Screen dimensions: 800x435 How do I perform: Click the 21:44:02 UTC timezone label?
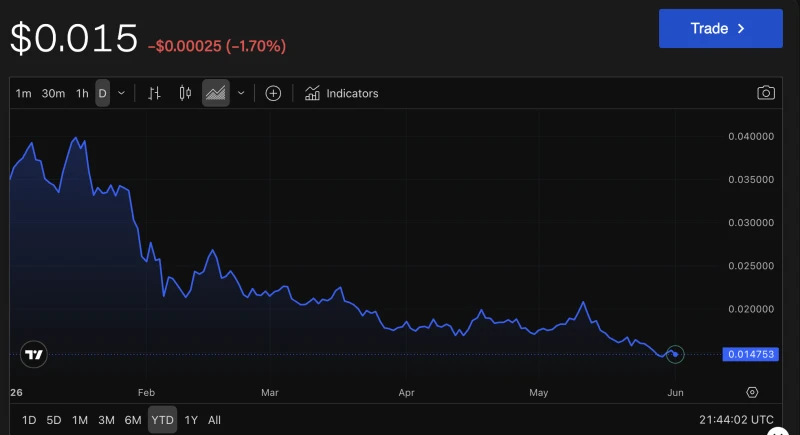point(736,420)
